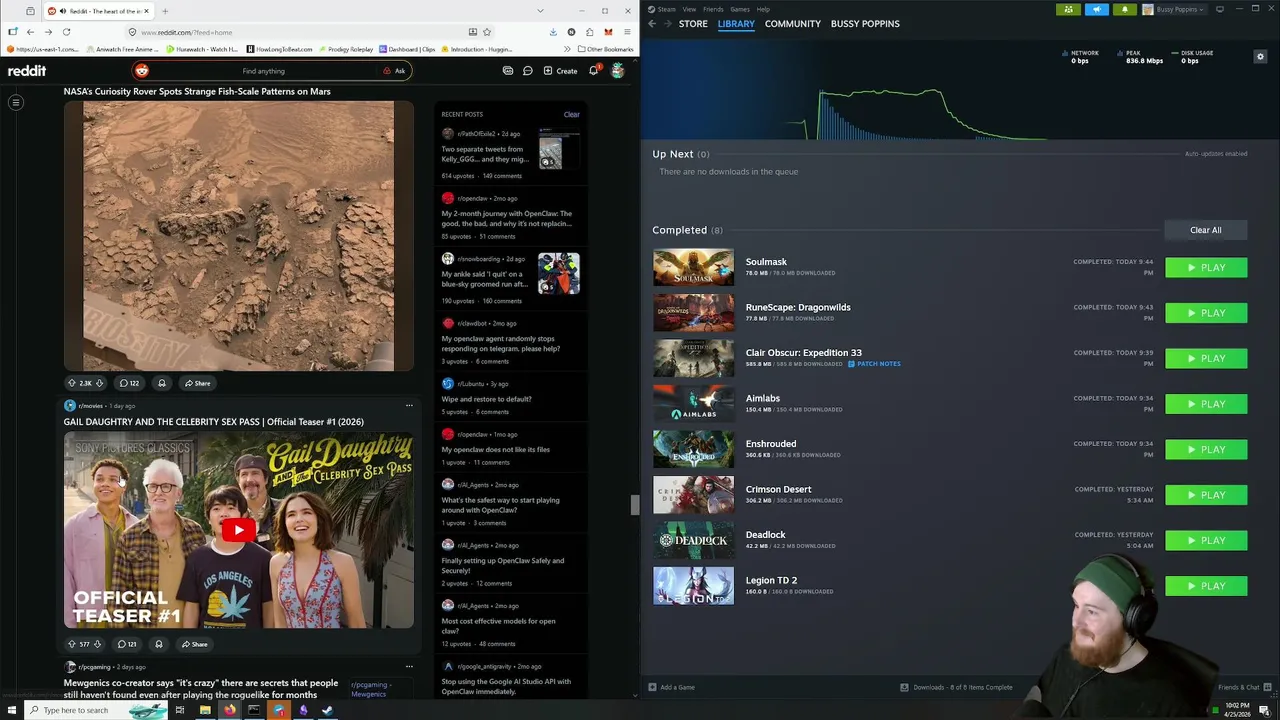Viewport: 1280px width, 720px height.
Task: Share the Curiosity Rover post
Action: coord(197,383)
